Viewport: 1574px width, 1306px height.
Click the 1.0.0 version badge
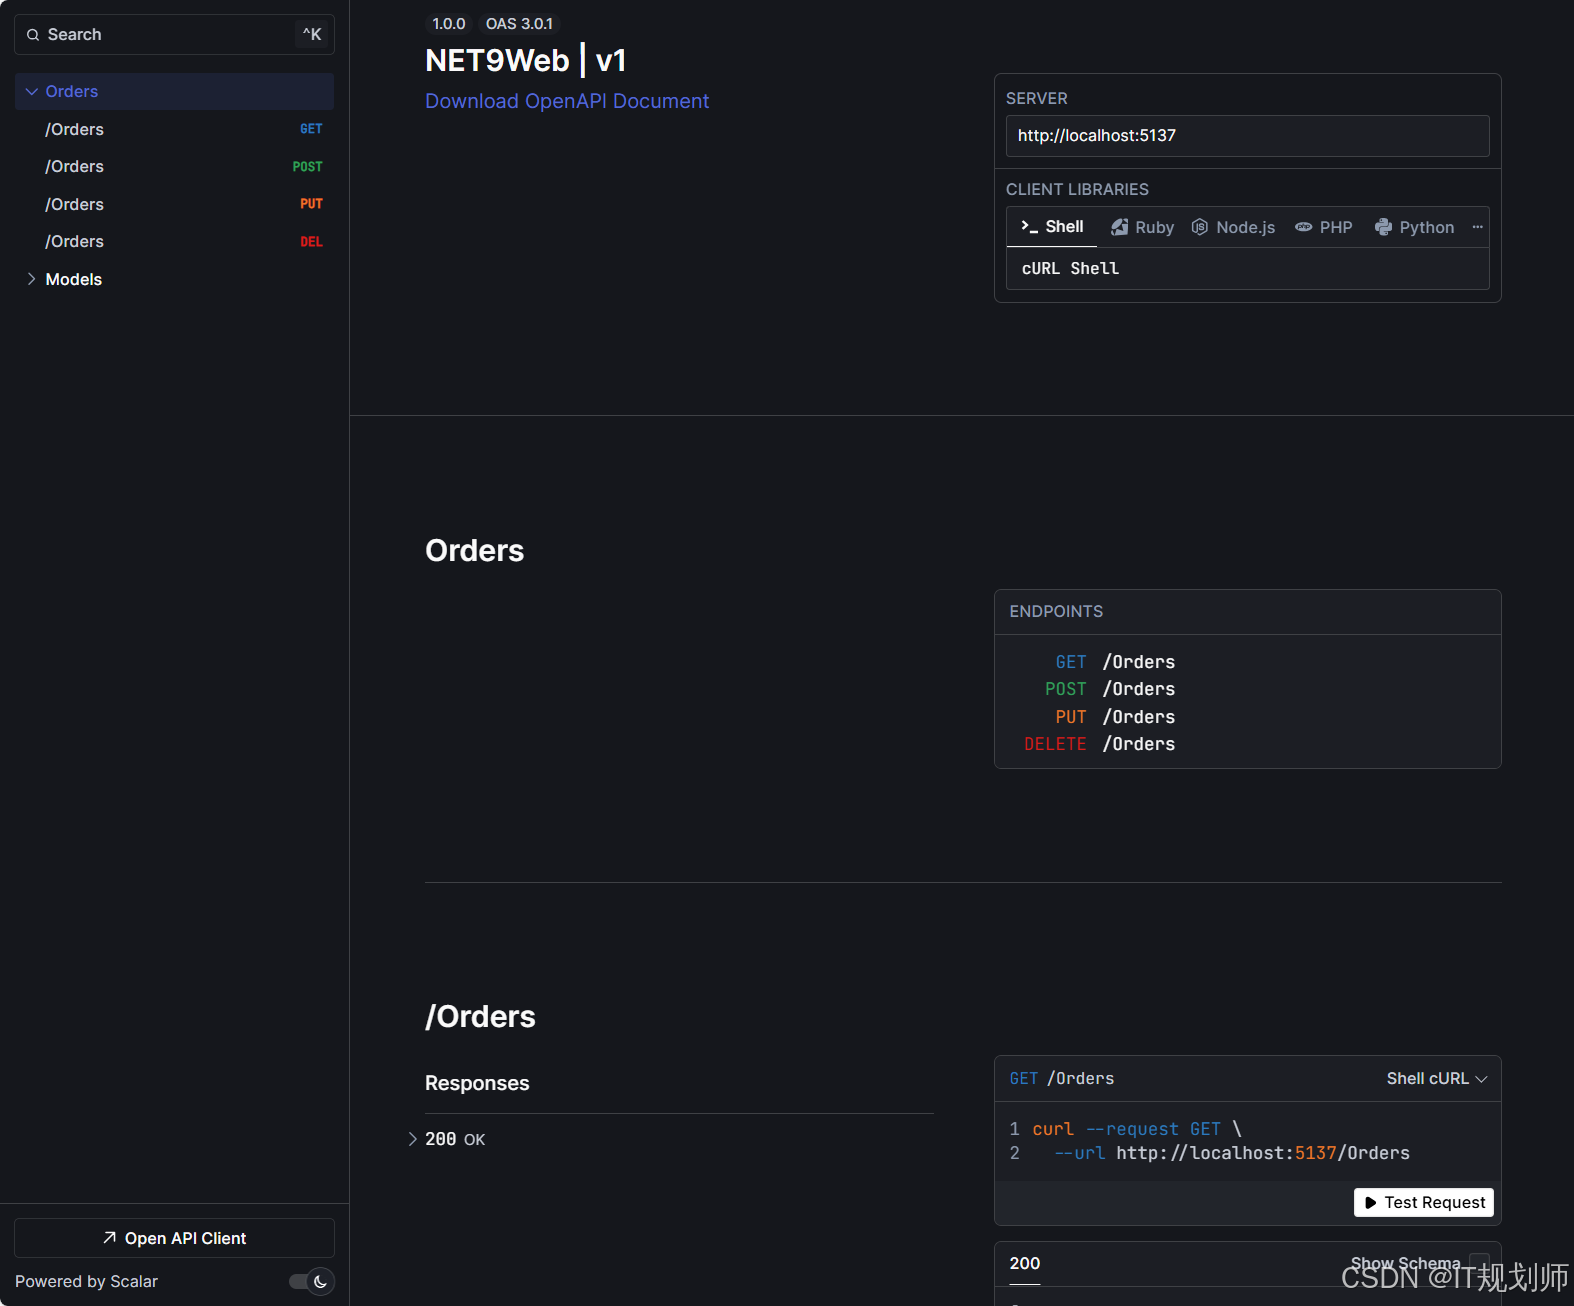(x=449, y=24)
